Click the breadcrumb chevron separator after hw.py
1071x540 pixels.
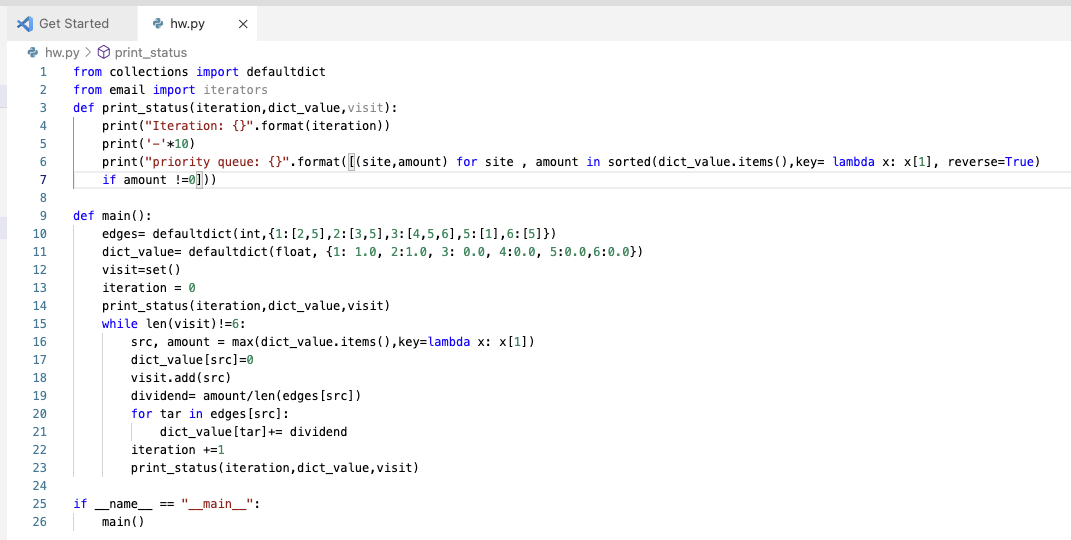[88, 52]
